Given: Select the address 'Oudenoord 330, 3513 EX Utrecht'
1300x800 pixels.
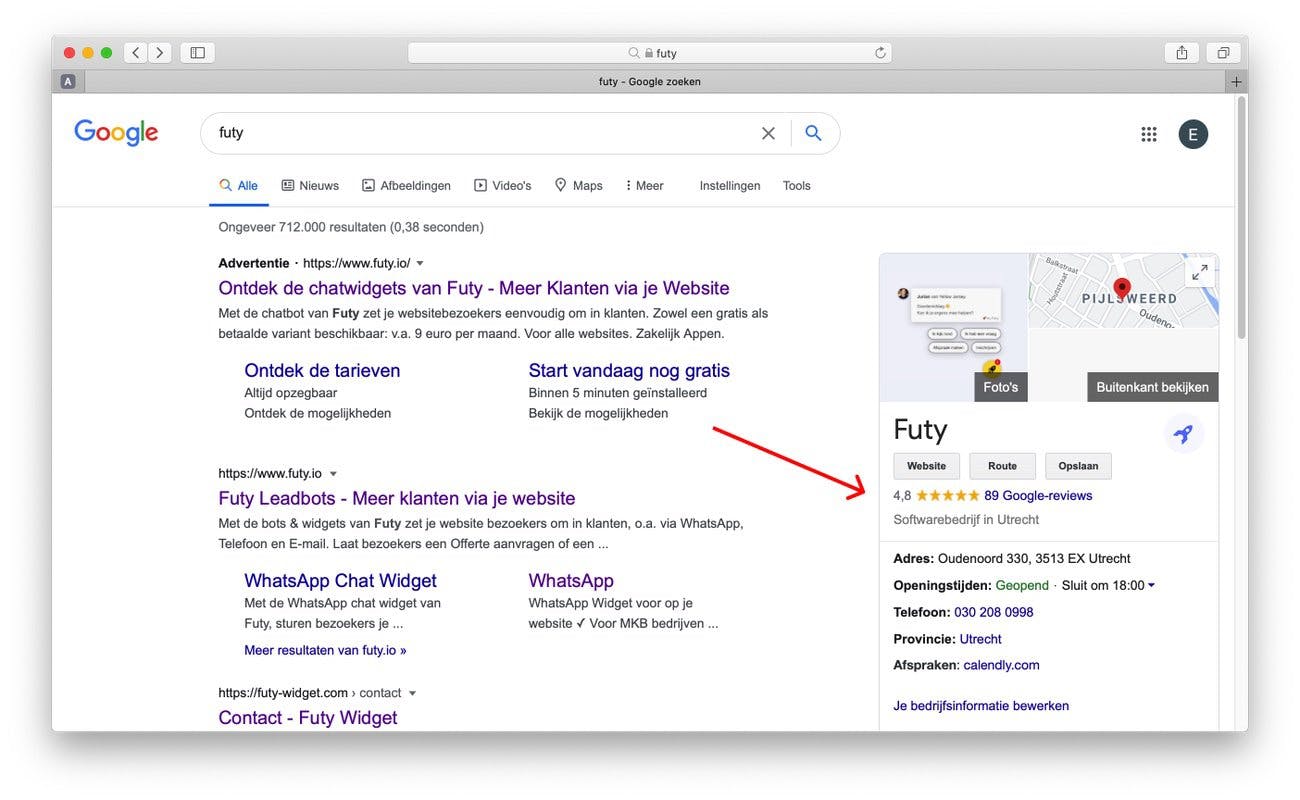Looking at the screenshot, I should [1034, 559].
